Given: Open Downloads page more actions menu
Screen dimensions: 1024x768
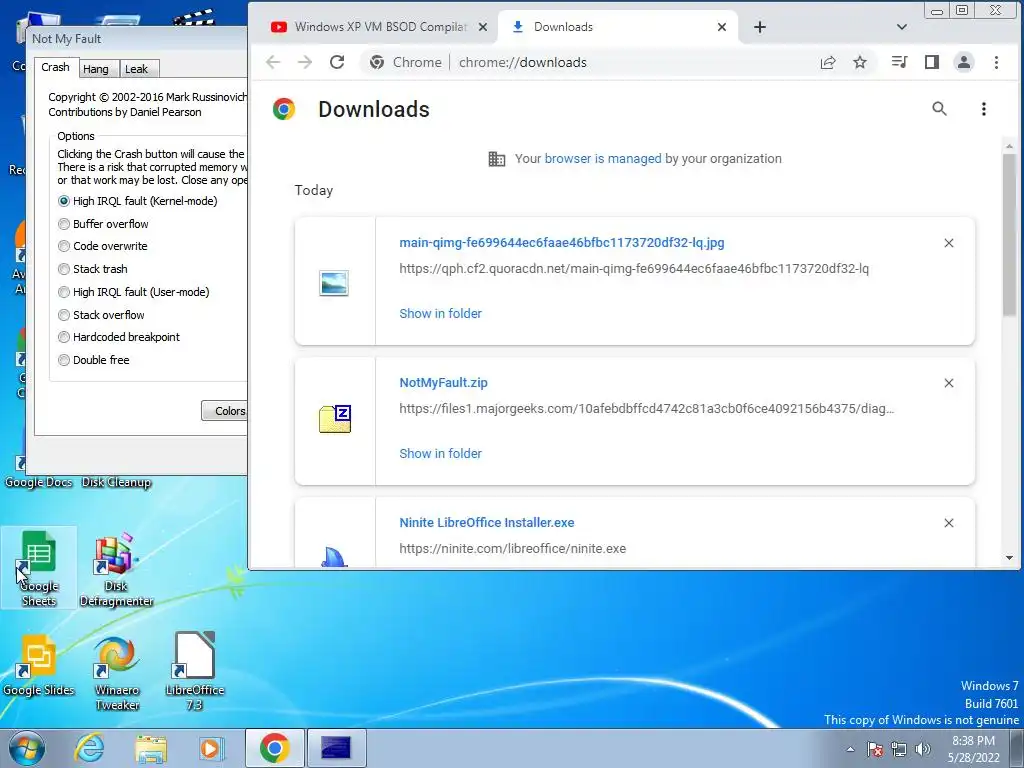Looking at the screenshot, I should (984, 109).
